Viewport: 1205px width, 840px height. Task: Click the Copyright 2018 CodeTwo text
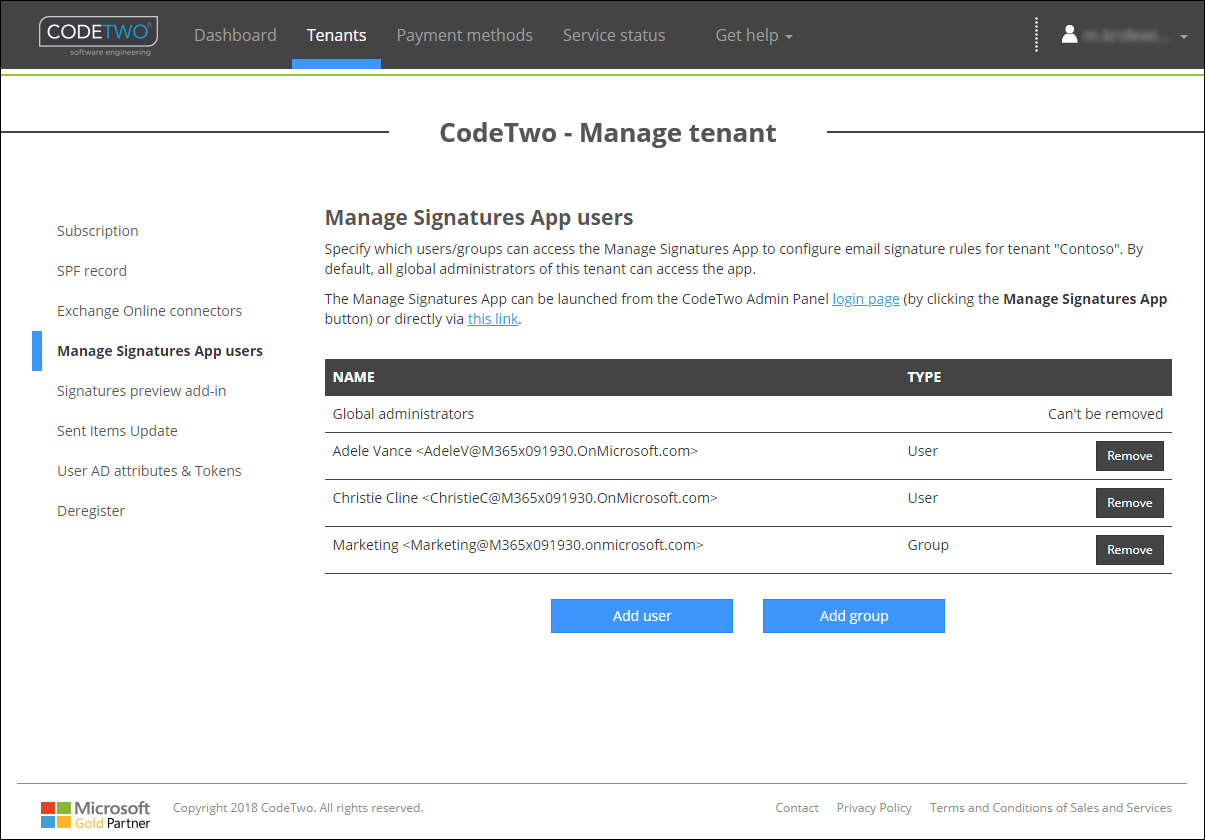click(298, 808)
